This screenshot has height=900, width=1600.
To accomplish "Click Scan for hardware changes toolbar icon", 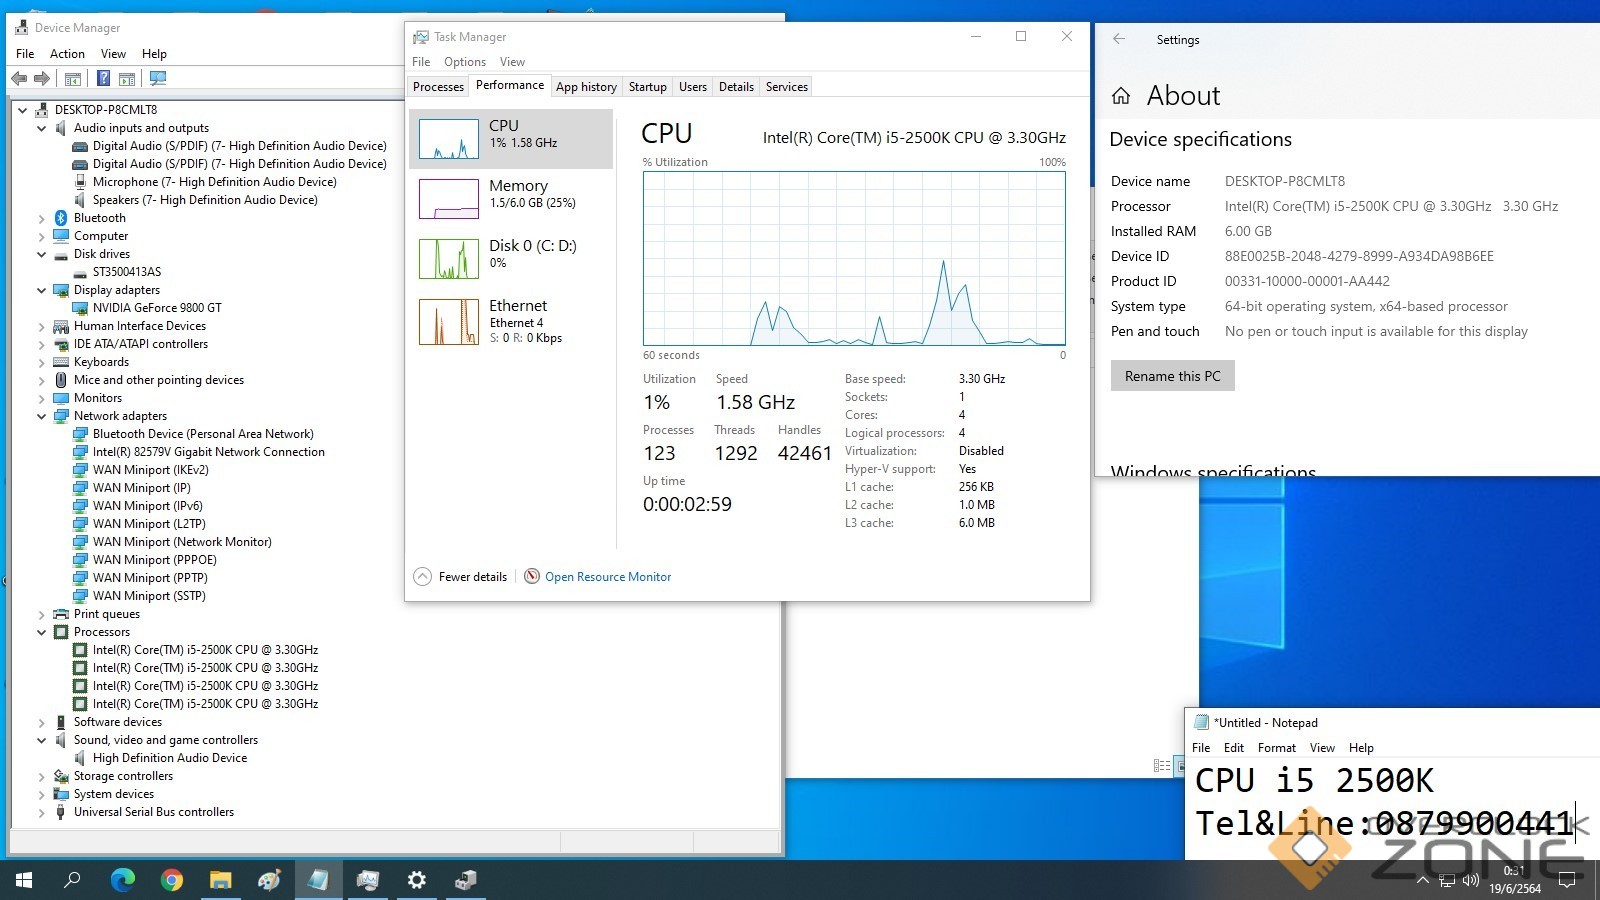I will pyautogui.click(x=158, y=79).
